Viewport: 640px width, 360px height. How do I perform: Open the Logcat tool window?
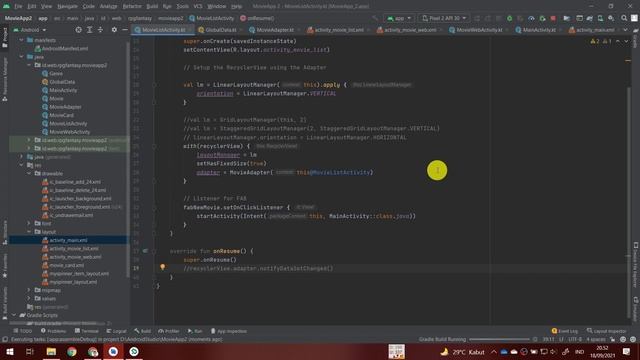pyautogui.click(x=116, y=331)
